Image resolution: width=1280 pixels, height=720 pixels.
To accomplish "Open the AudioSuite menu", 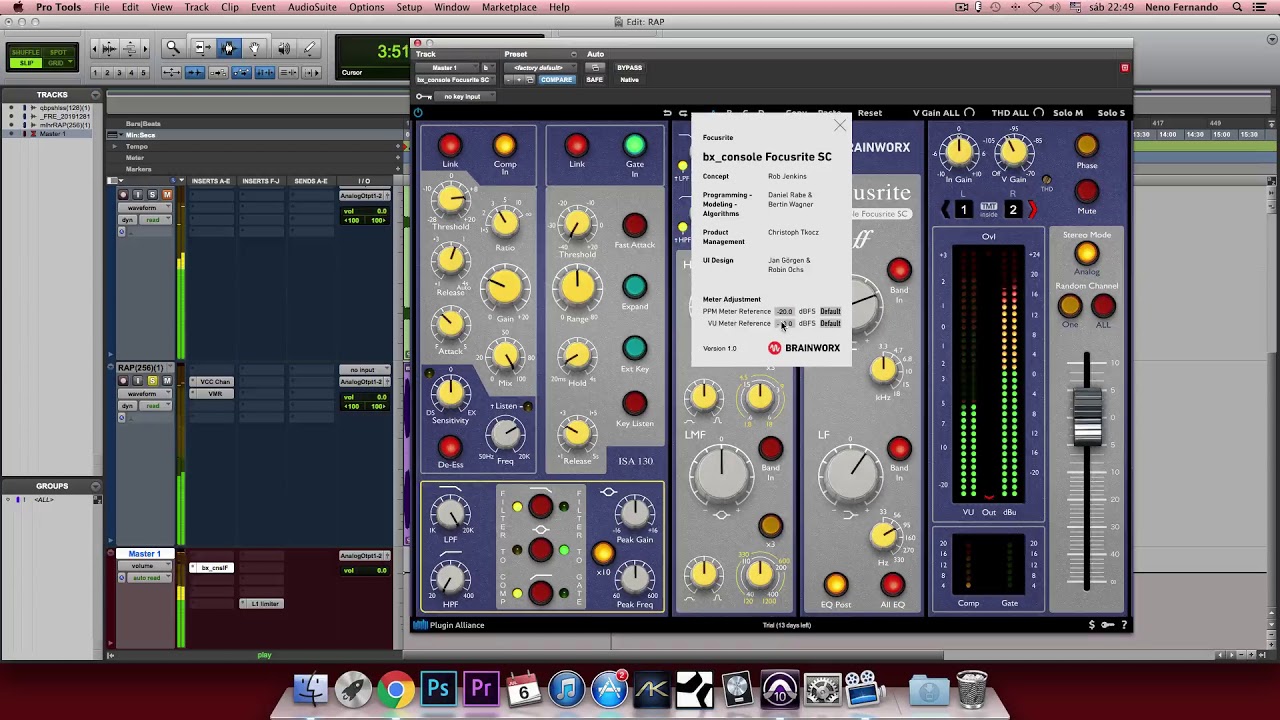I will [312, 7].
